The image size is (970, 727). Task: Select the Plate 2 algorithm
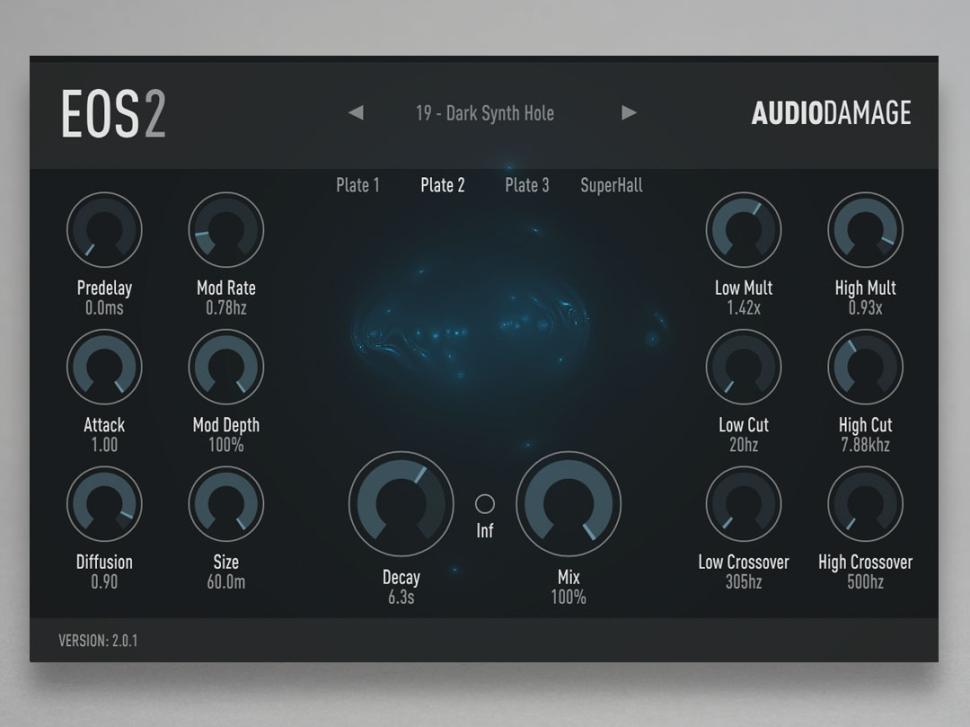[442, 185]
